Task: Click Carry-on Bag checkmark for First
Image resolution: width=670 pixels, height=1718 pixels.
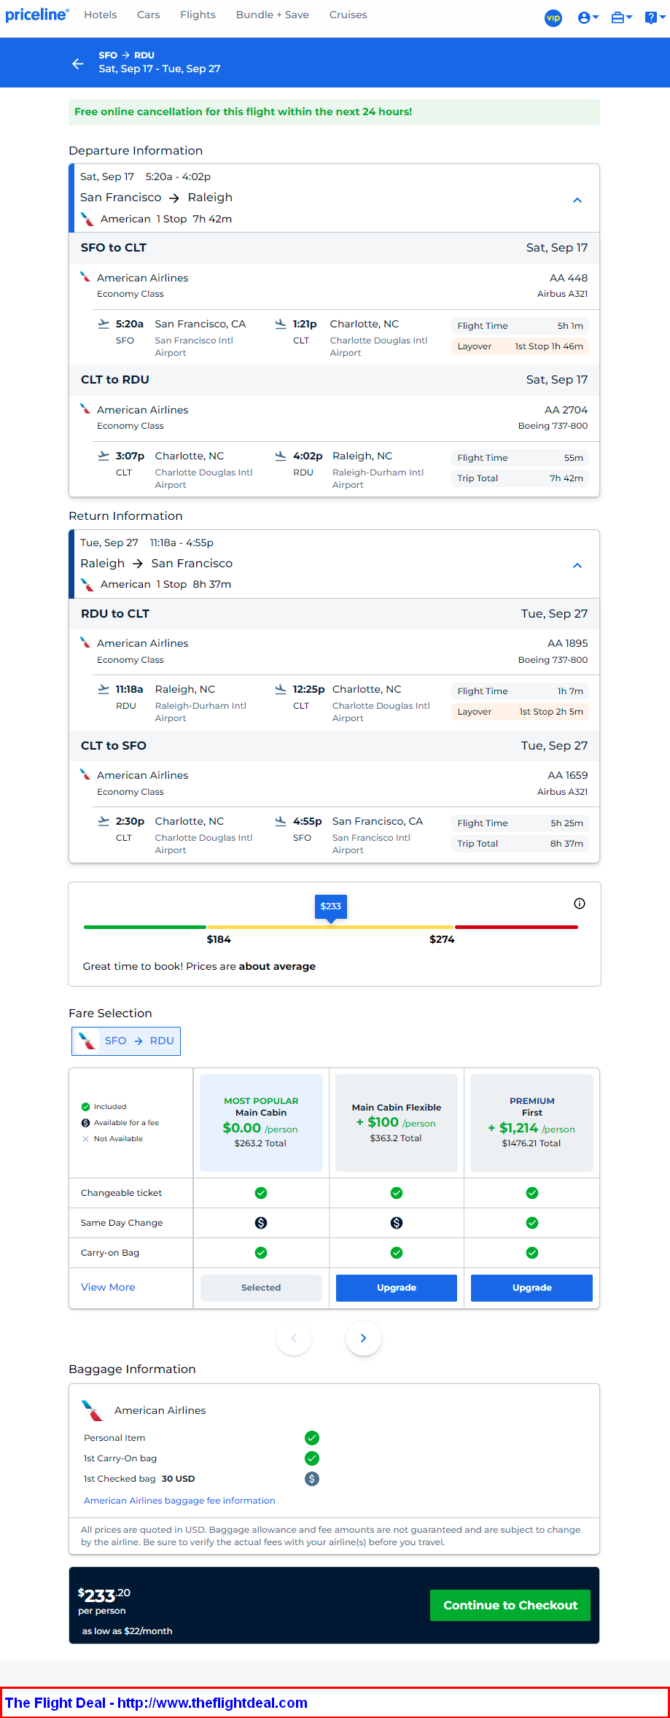Action: click(x=532, y=1253)
